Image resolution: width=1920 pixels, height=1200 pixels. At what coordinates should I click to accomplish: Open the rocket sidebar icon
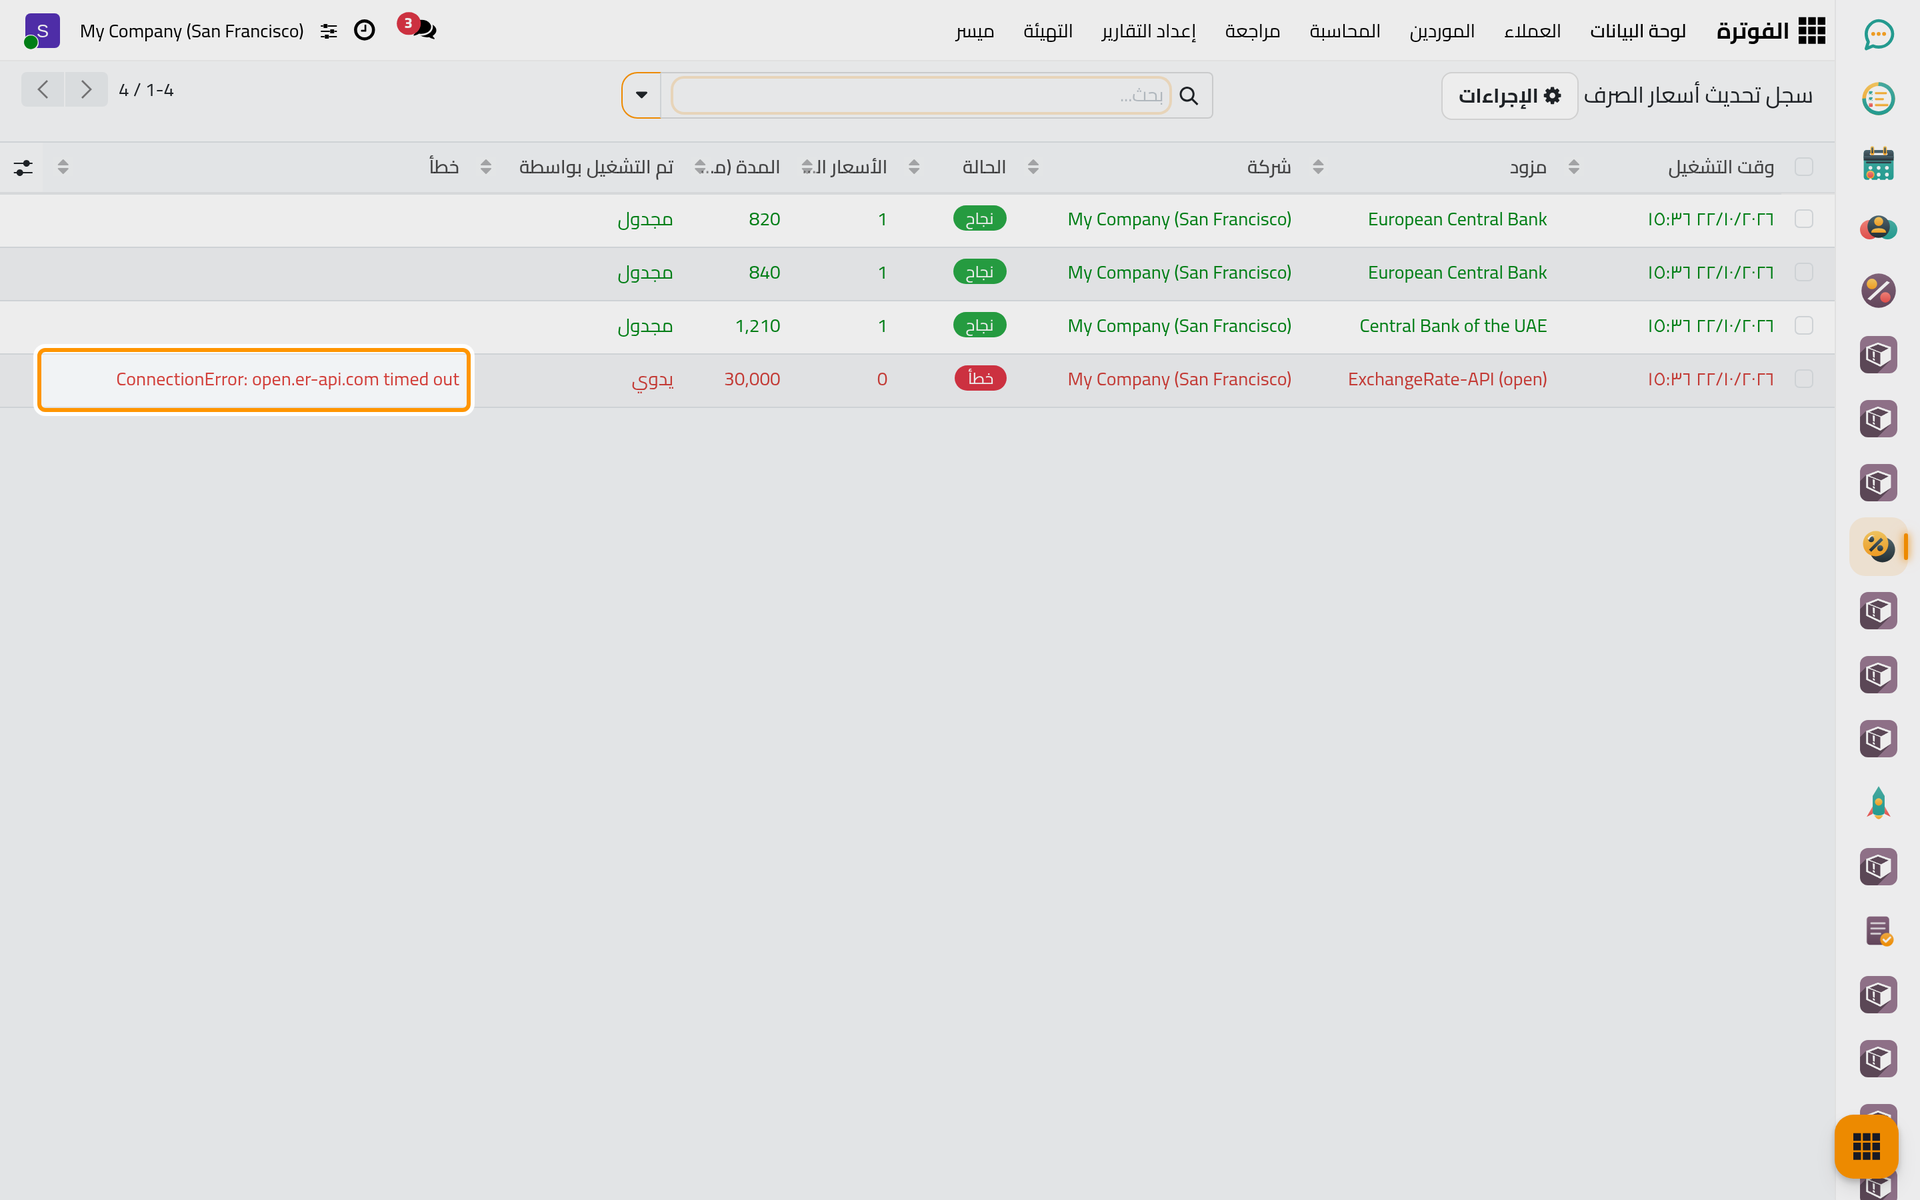point(1878,803)
